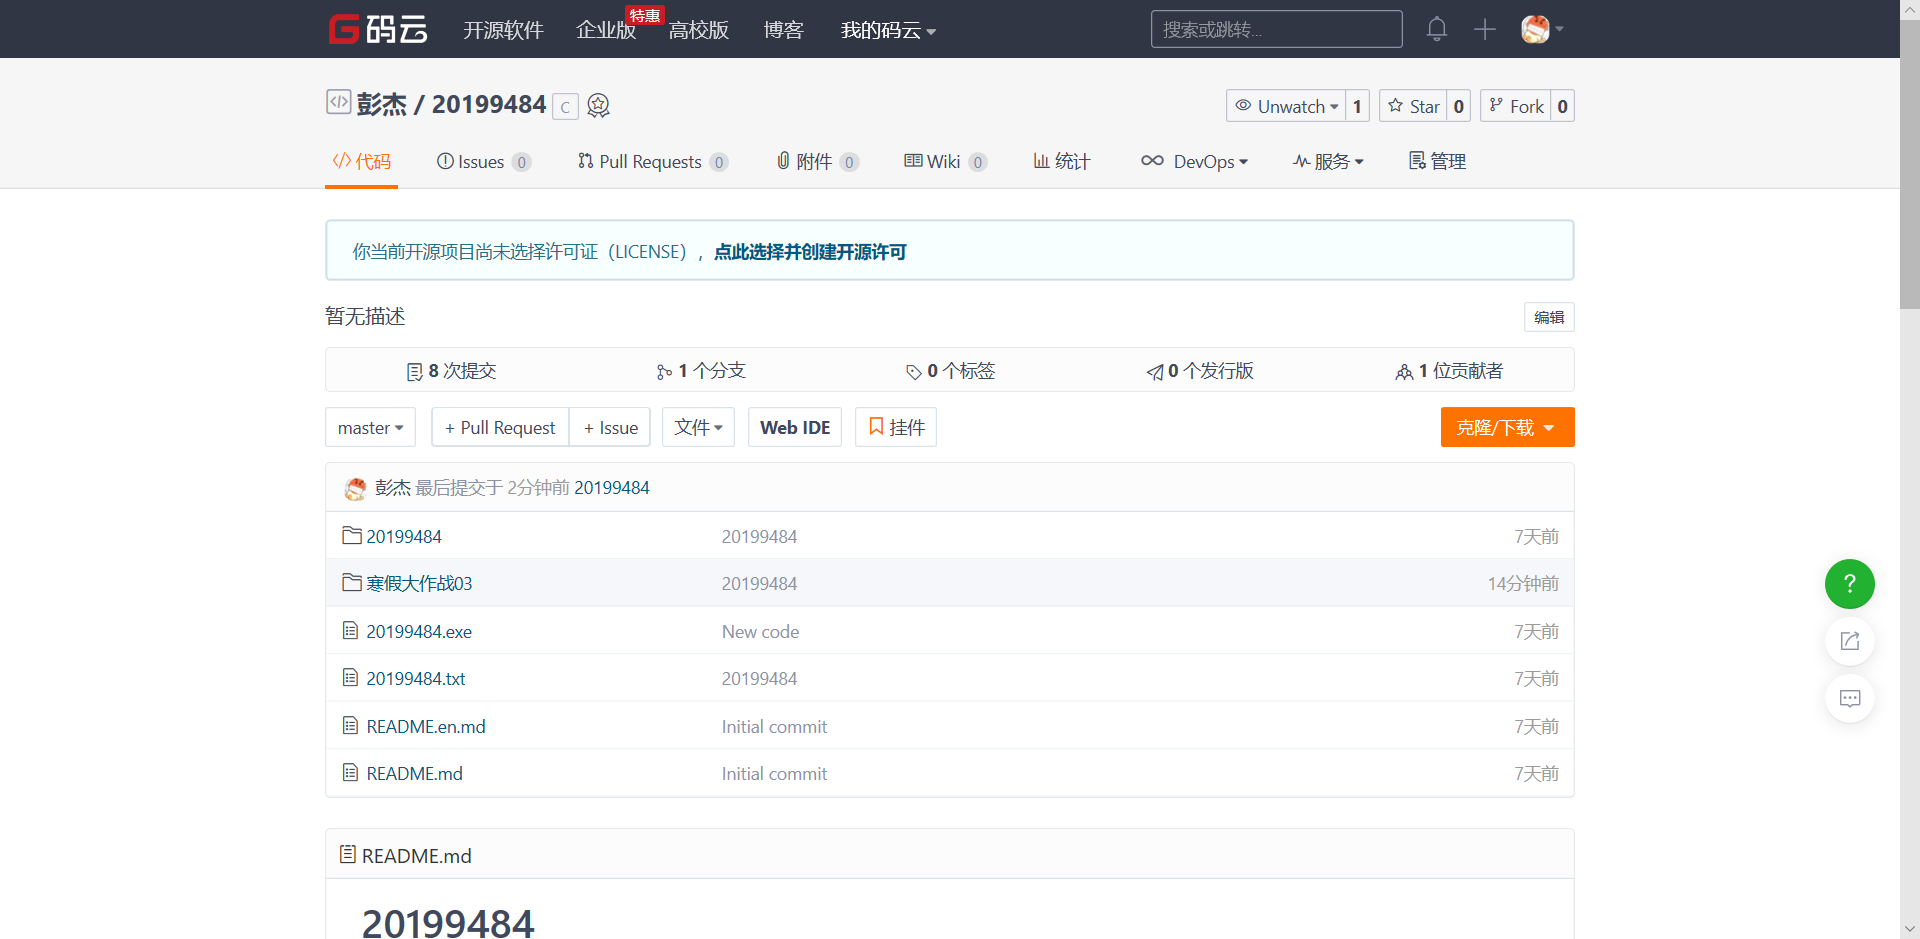Screen dimensions: 1920x939
Task: Click the Gitee 码云 logo
Action: click(378, 29)
